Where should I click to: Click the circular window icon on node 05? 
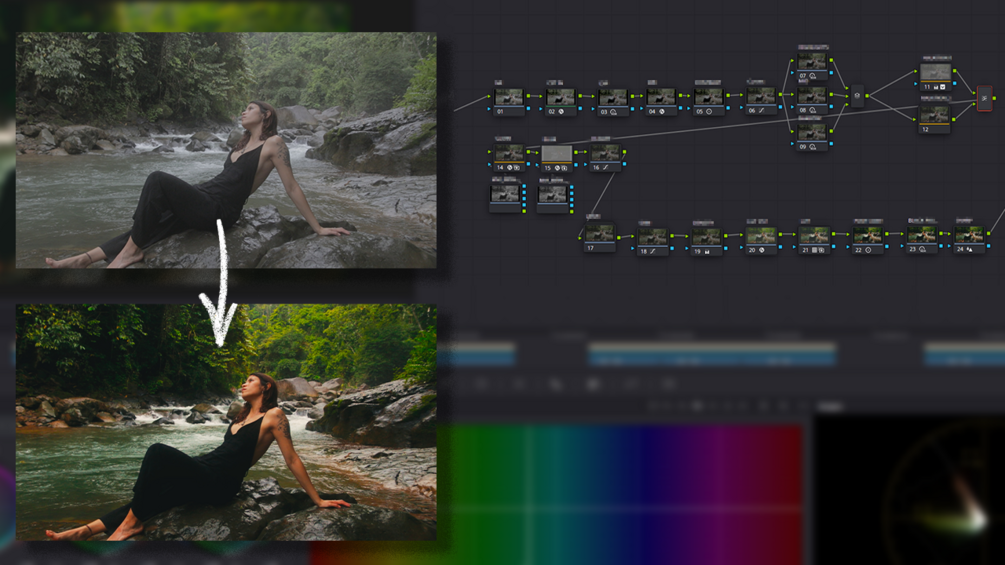pos(709,111)
